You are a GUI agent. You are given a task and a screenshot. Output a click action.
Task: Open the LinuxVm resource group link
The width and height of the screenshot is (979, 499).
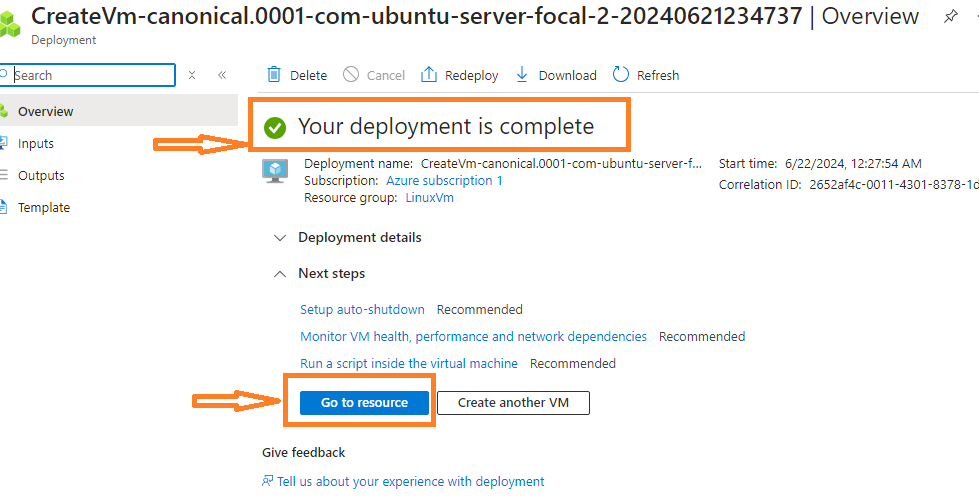429,198
